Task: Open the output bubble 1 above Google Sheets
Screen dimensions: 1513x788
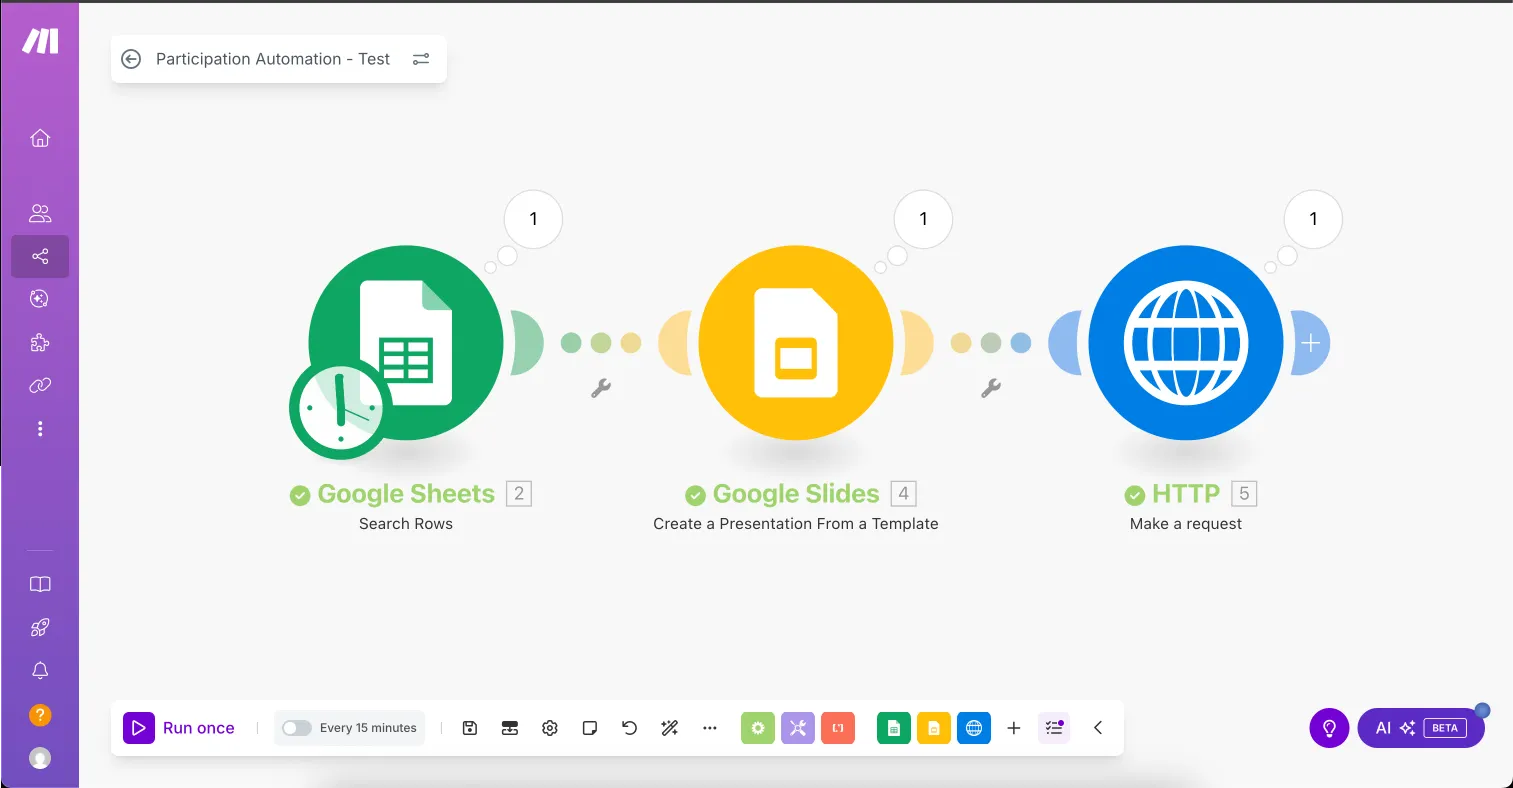Action: click(533, 219)
